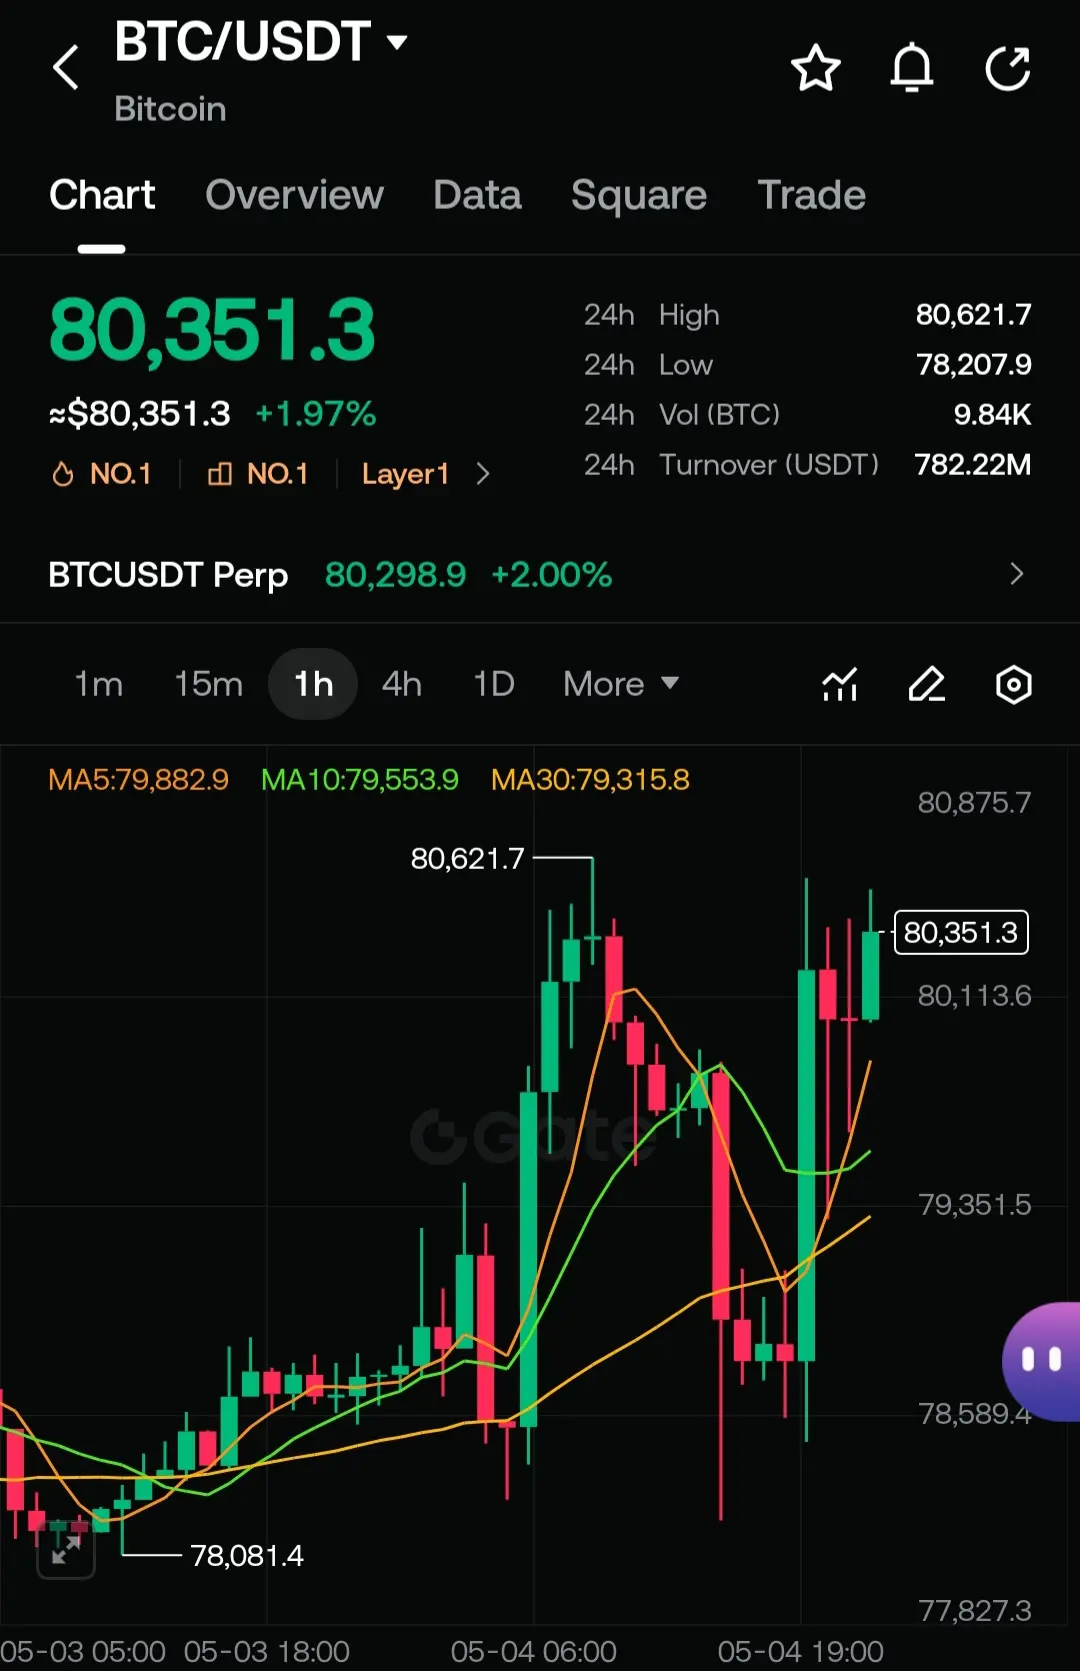Switch to the Chart tab
Image resolution: width=1080 pixels, height=1671 pixels.
click(x=102, y=195)
